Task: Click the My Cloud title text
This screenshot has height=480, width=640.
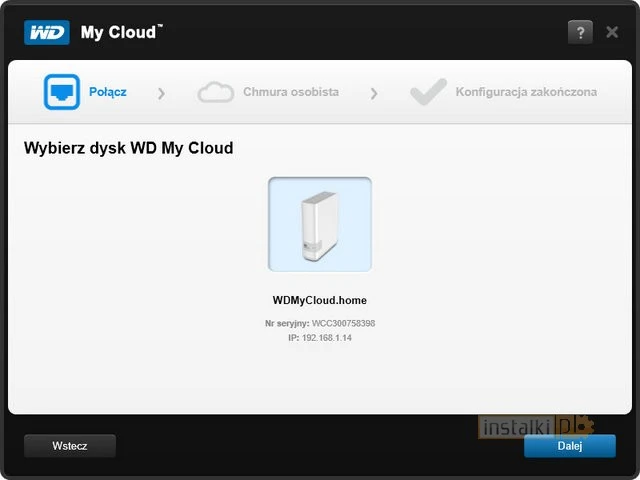Action: click(121, 32)
